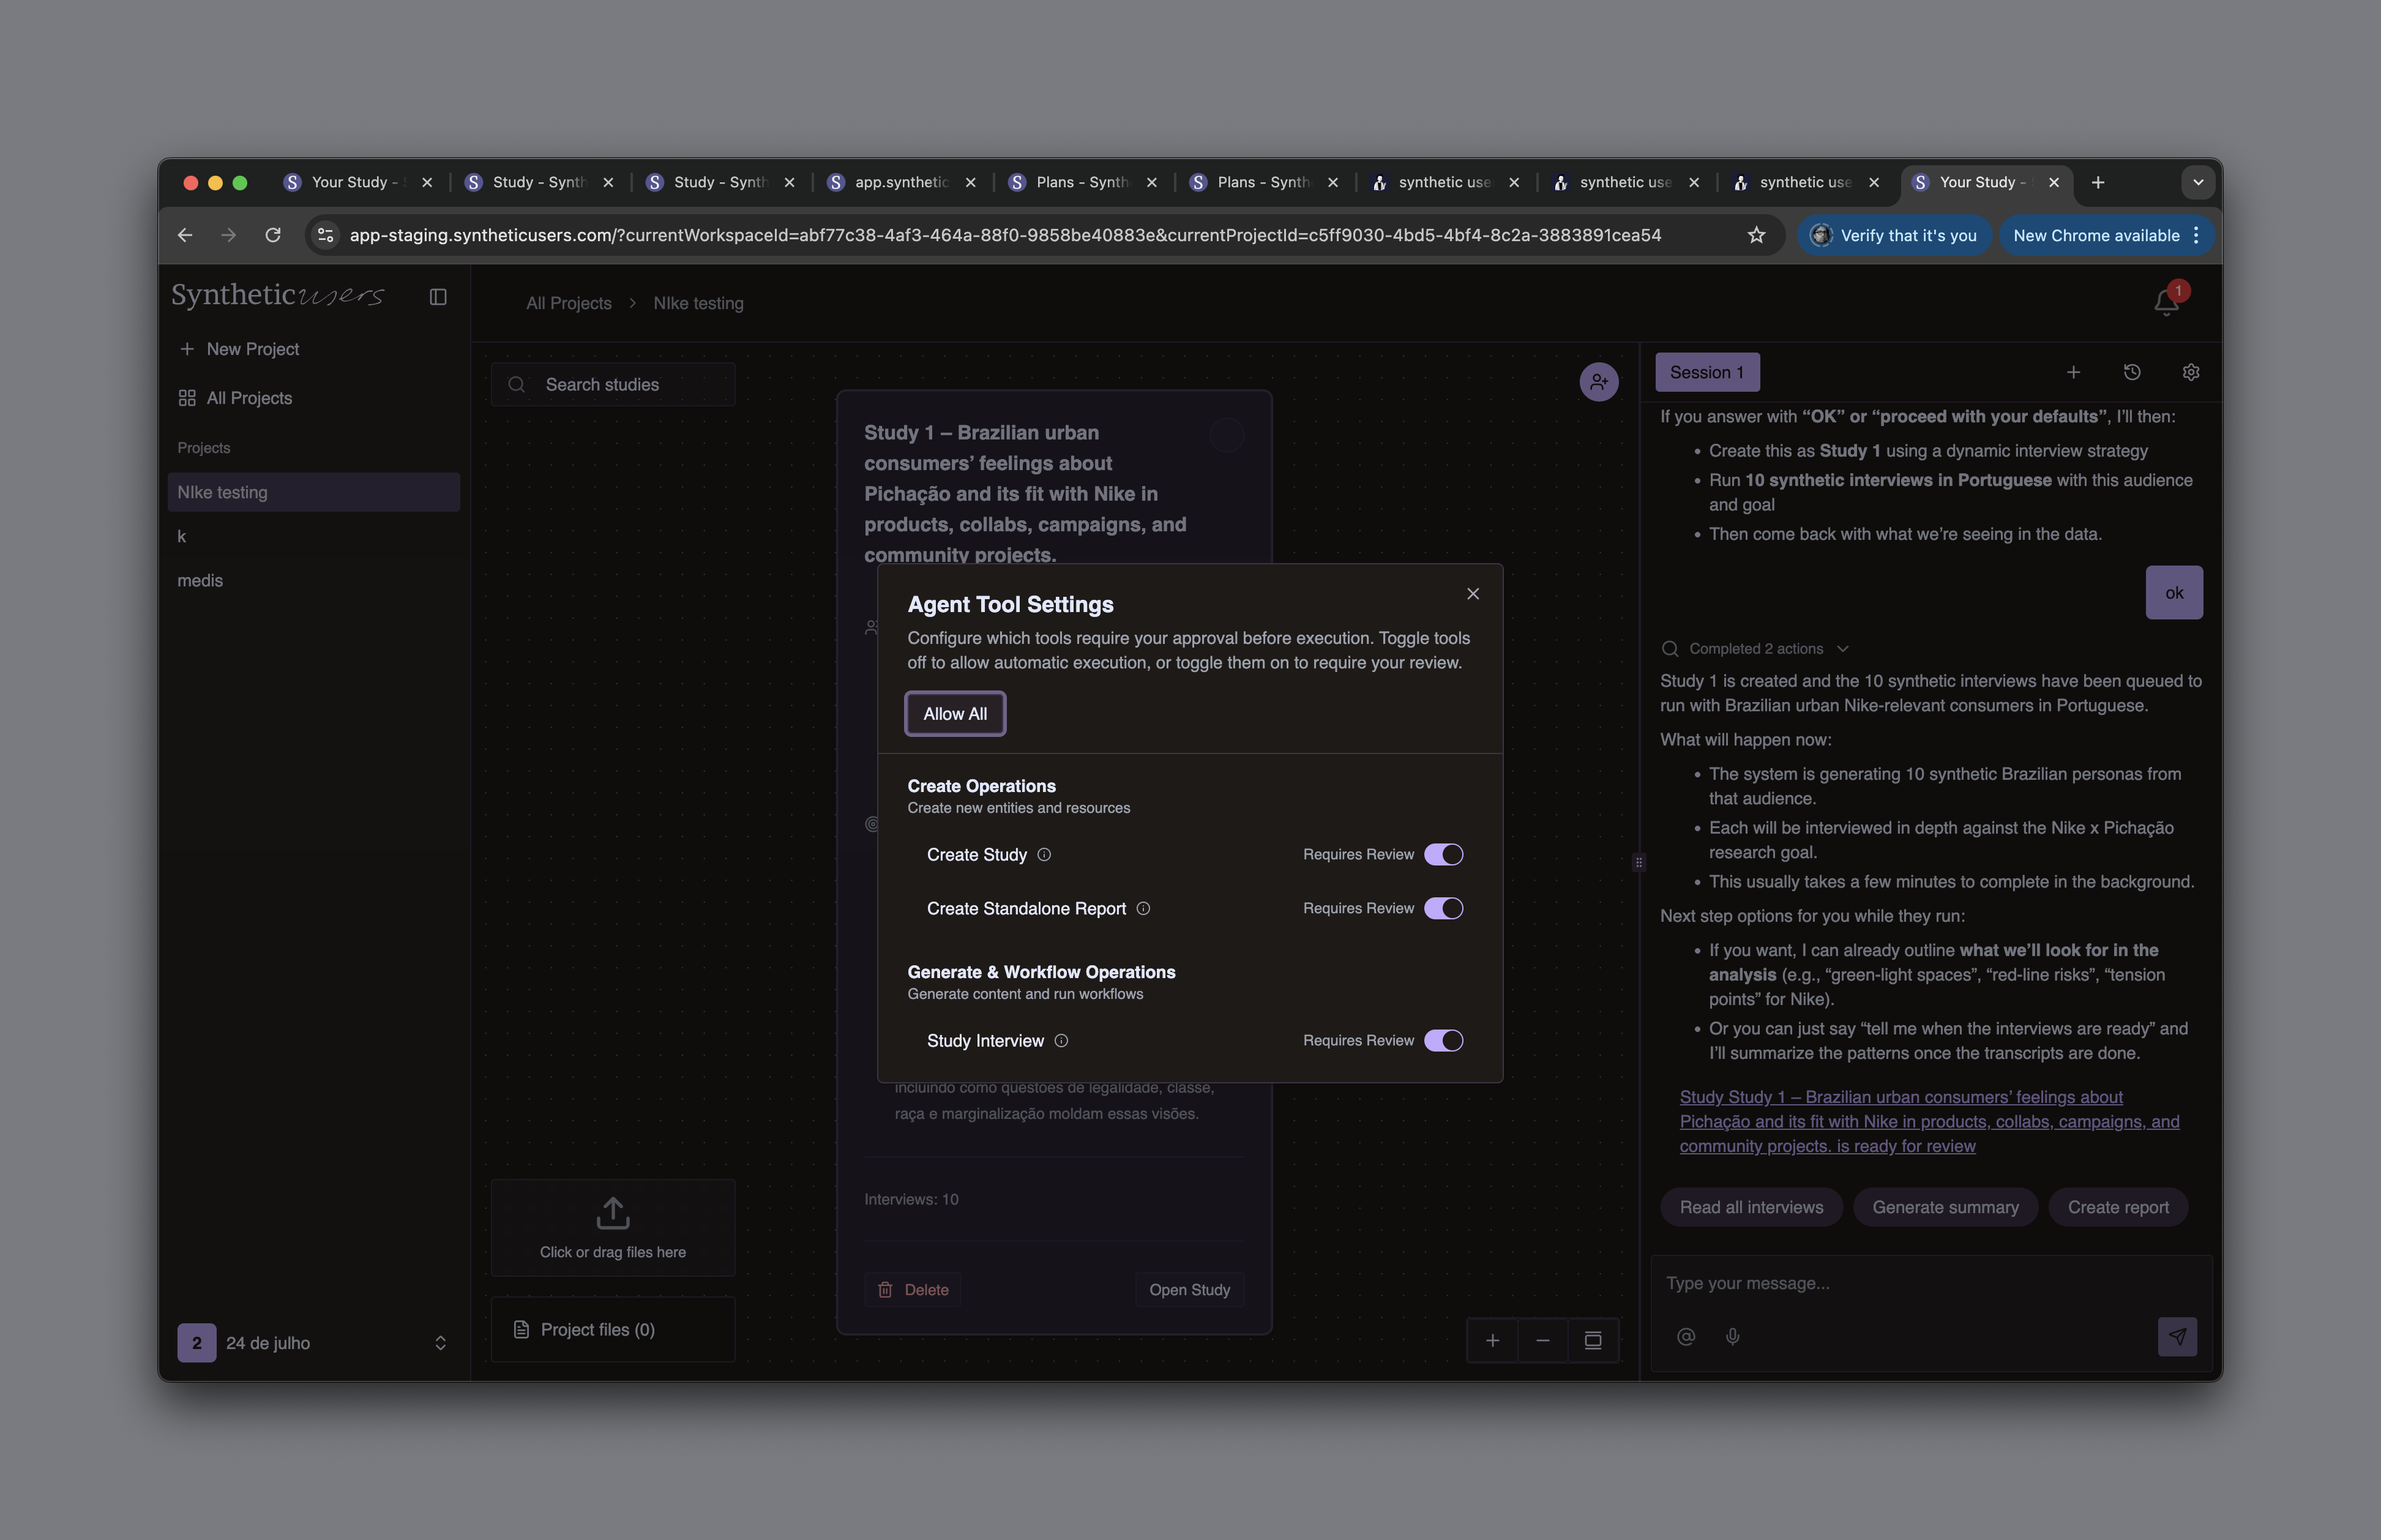This screenshot has width=2381, height=1540.
Task: Collapse sidebar with panel toggle icon
Action: pos(438,297)
